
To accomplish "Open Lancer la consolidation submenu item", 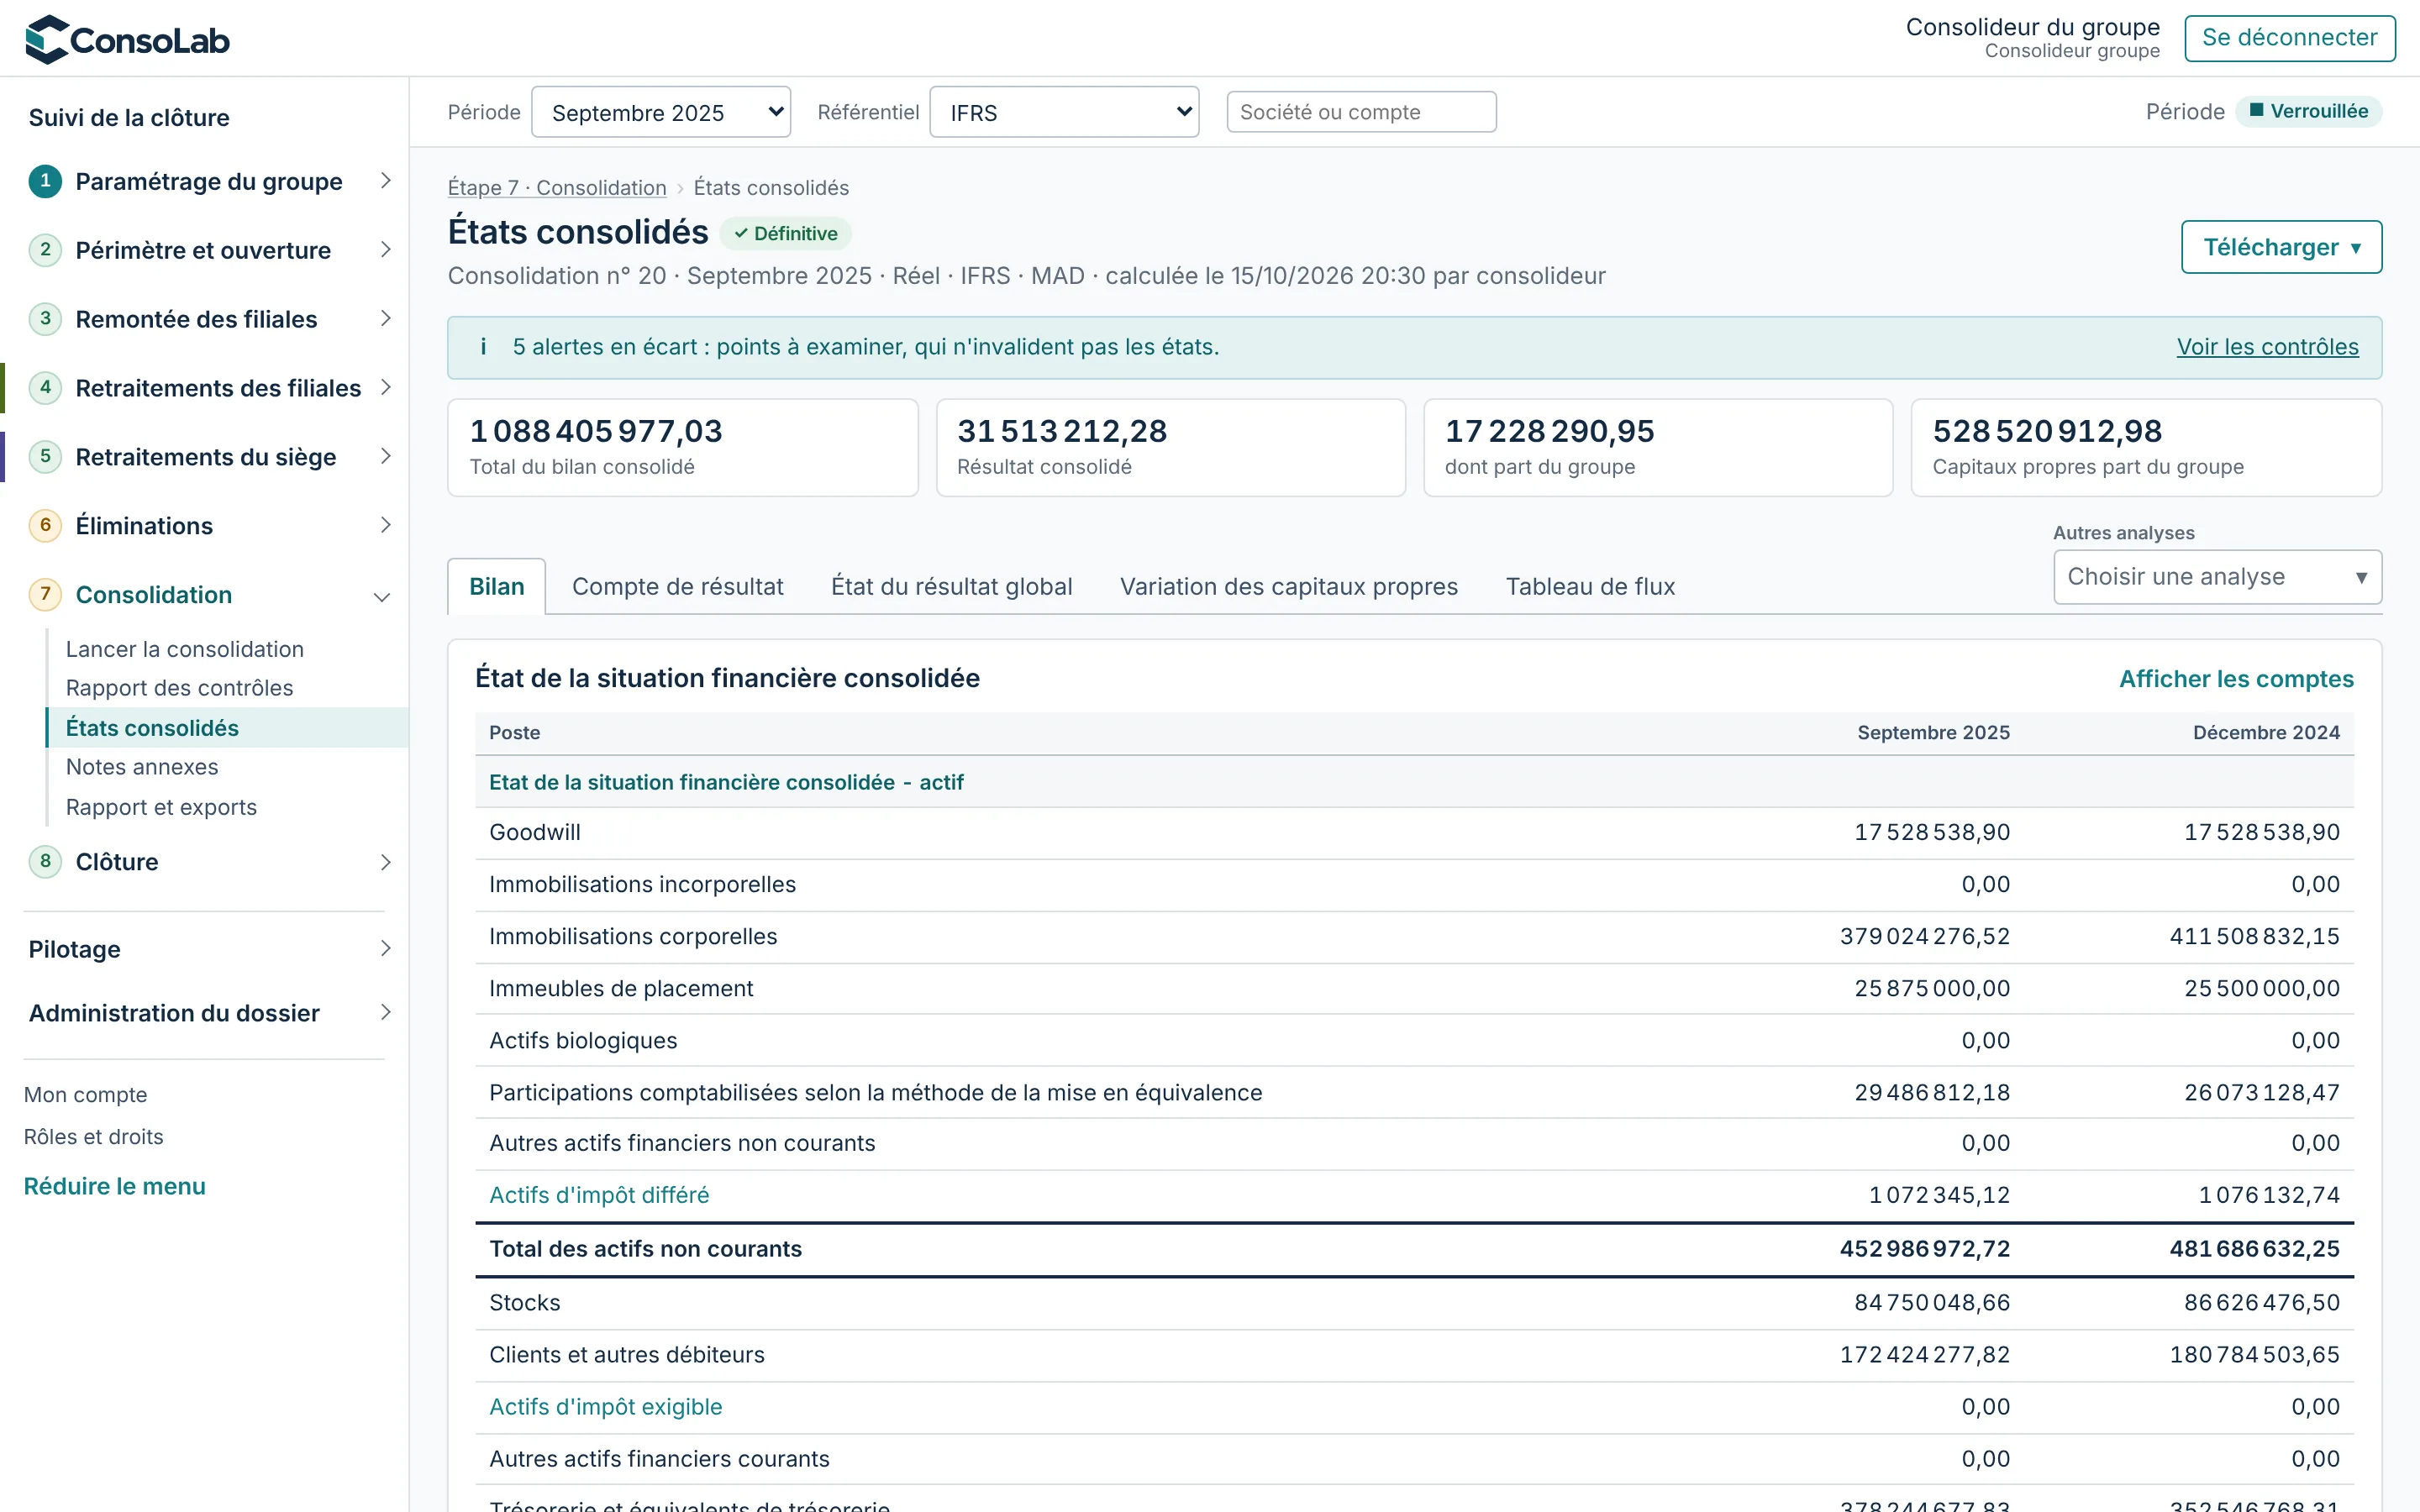I will [185, 649].
